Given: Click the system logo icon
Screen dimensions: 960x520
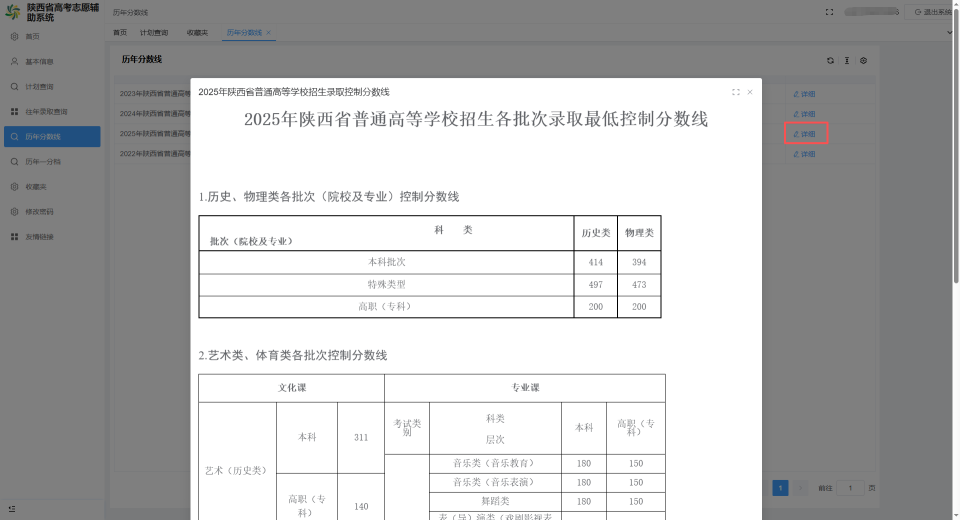Looking at the screenshot, I should tap(12, 12).
